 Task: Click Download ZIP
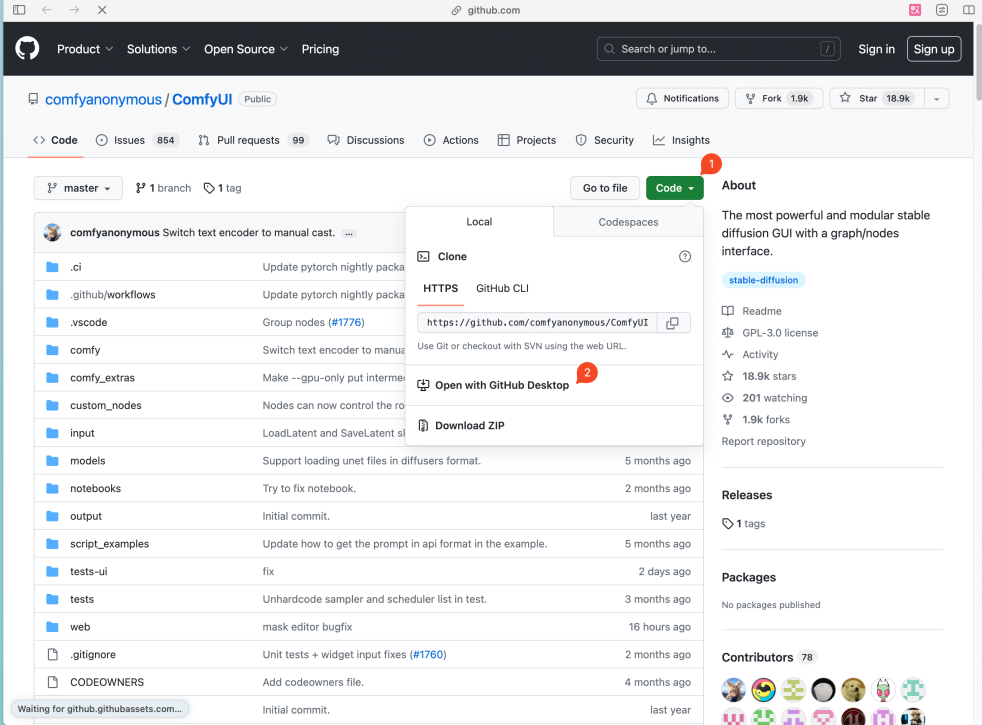(x=461, y=426)
